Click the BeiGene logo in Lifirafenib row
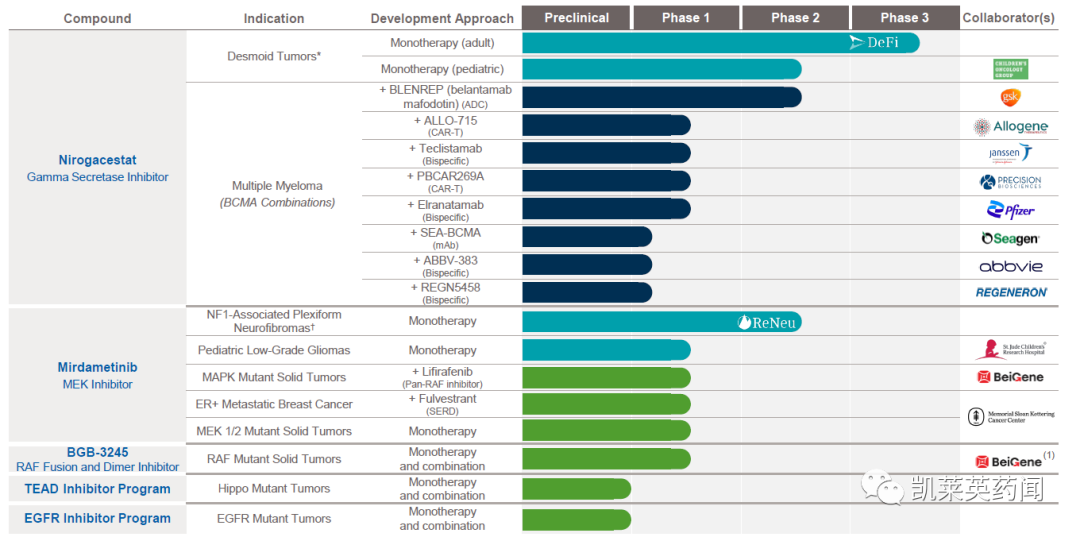This screenshot has height=537, width=1080. coord(1010,377)
